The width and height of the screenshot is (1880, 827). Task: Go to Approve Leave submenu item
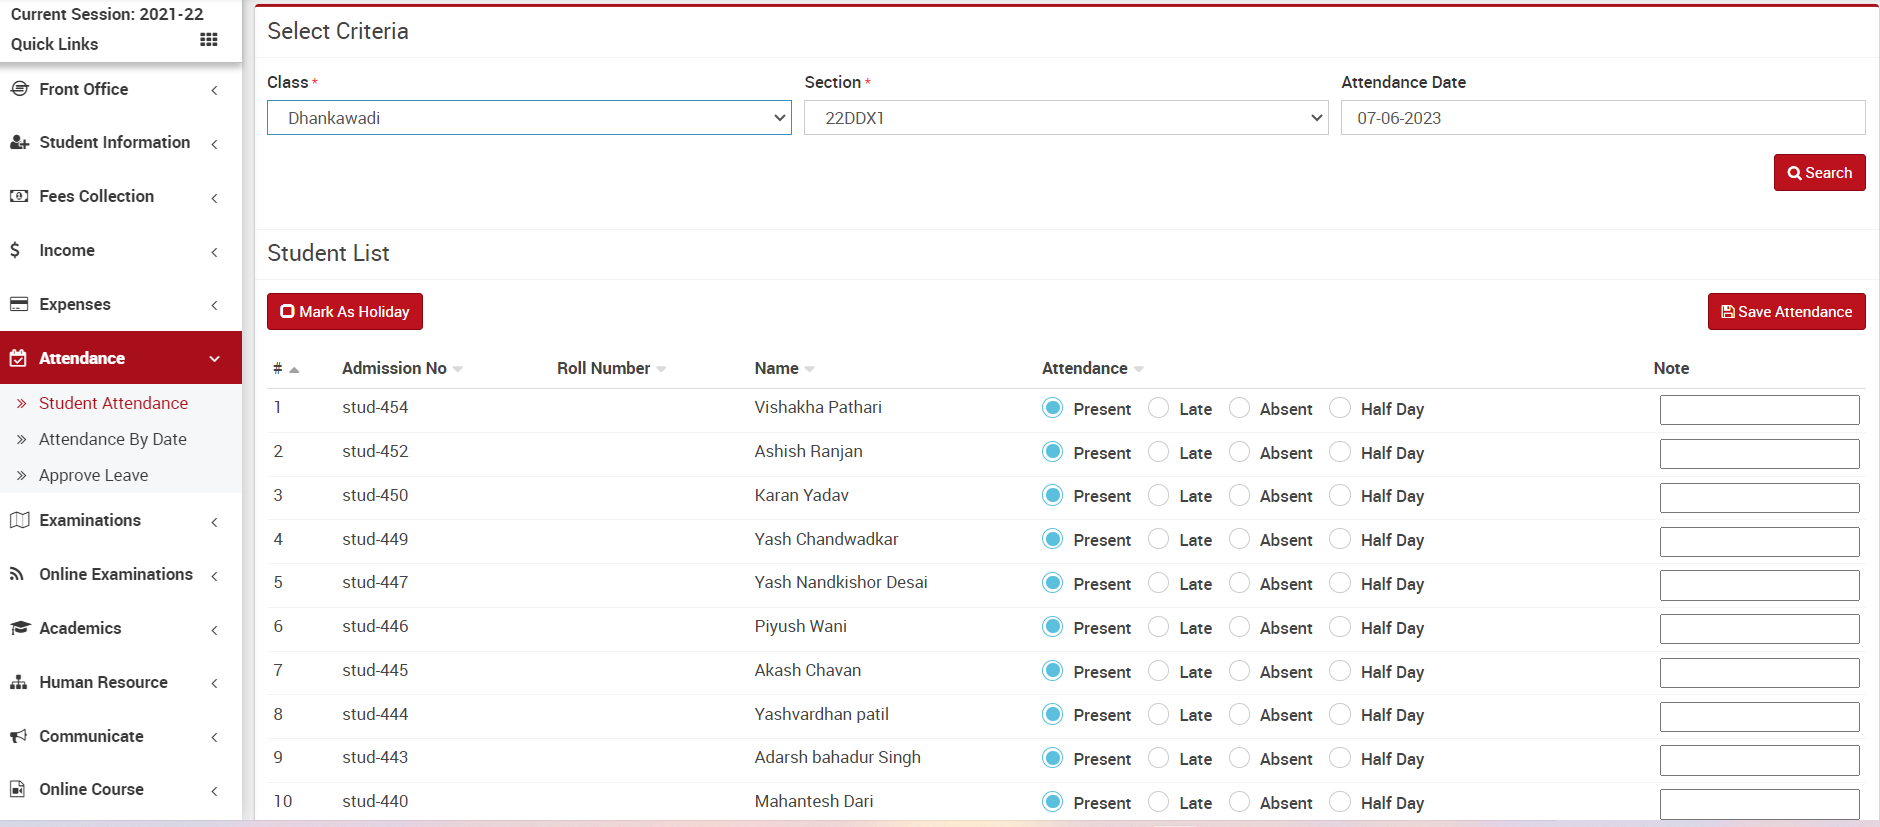click(93, 475)
